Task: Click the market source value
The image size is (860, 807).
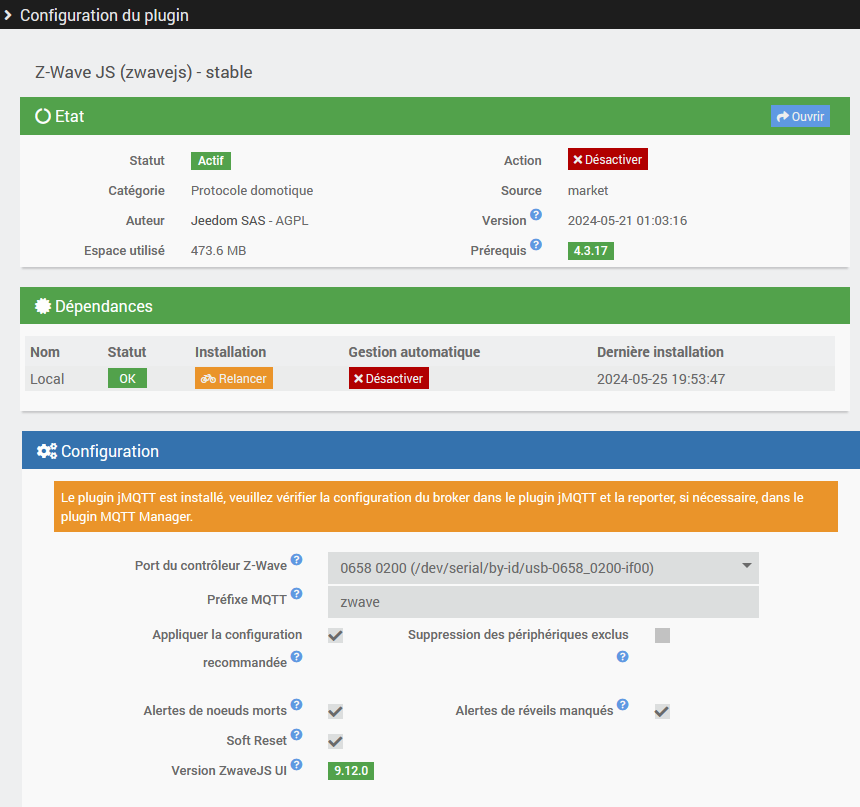Action: [587, 190]
